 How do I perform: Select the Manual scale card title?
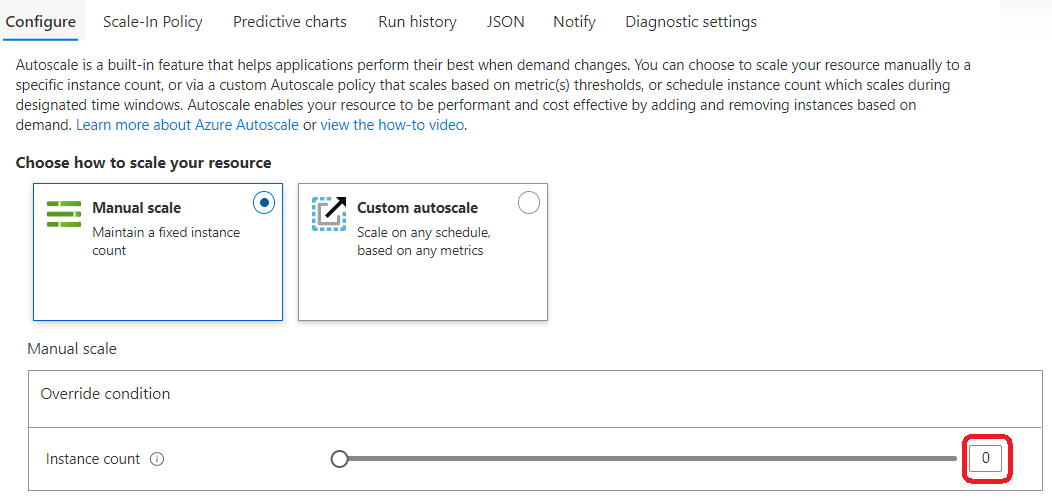(136, 208)
